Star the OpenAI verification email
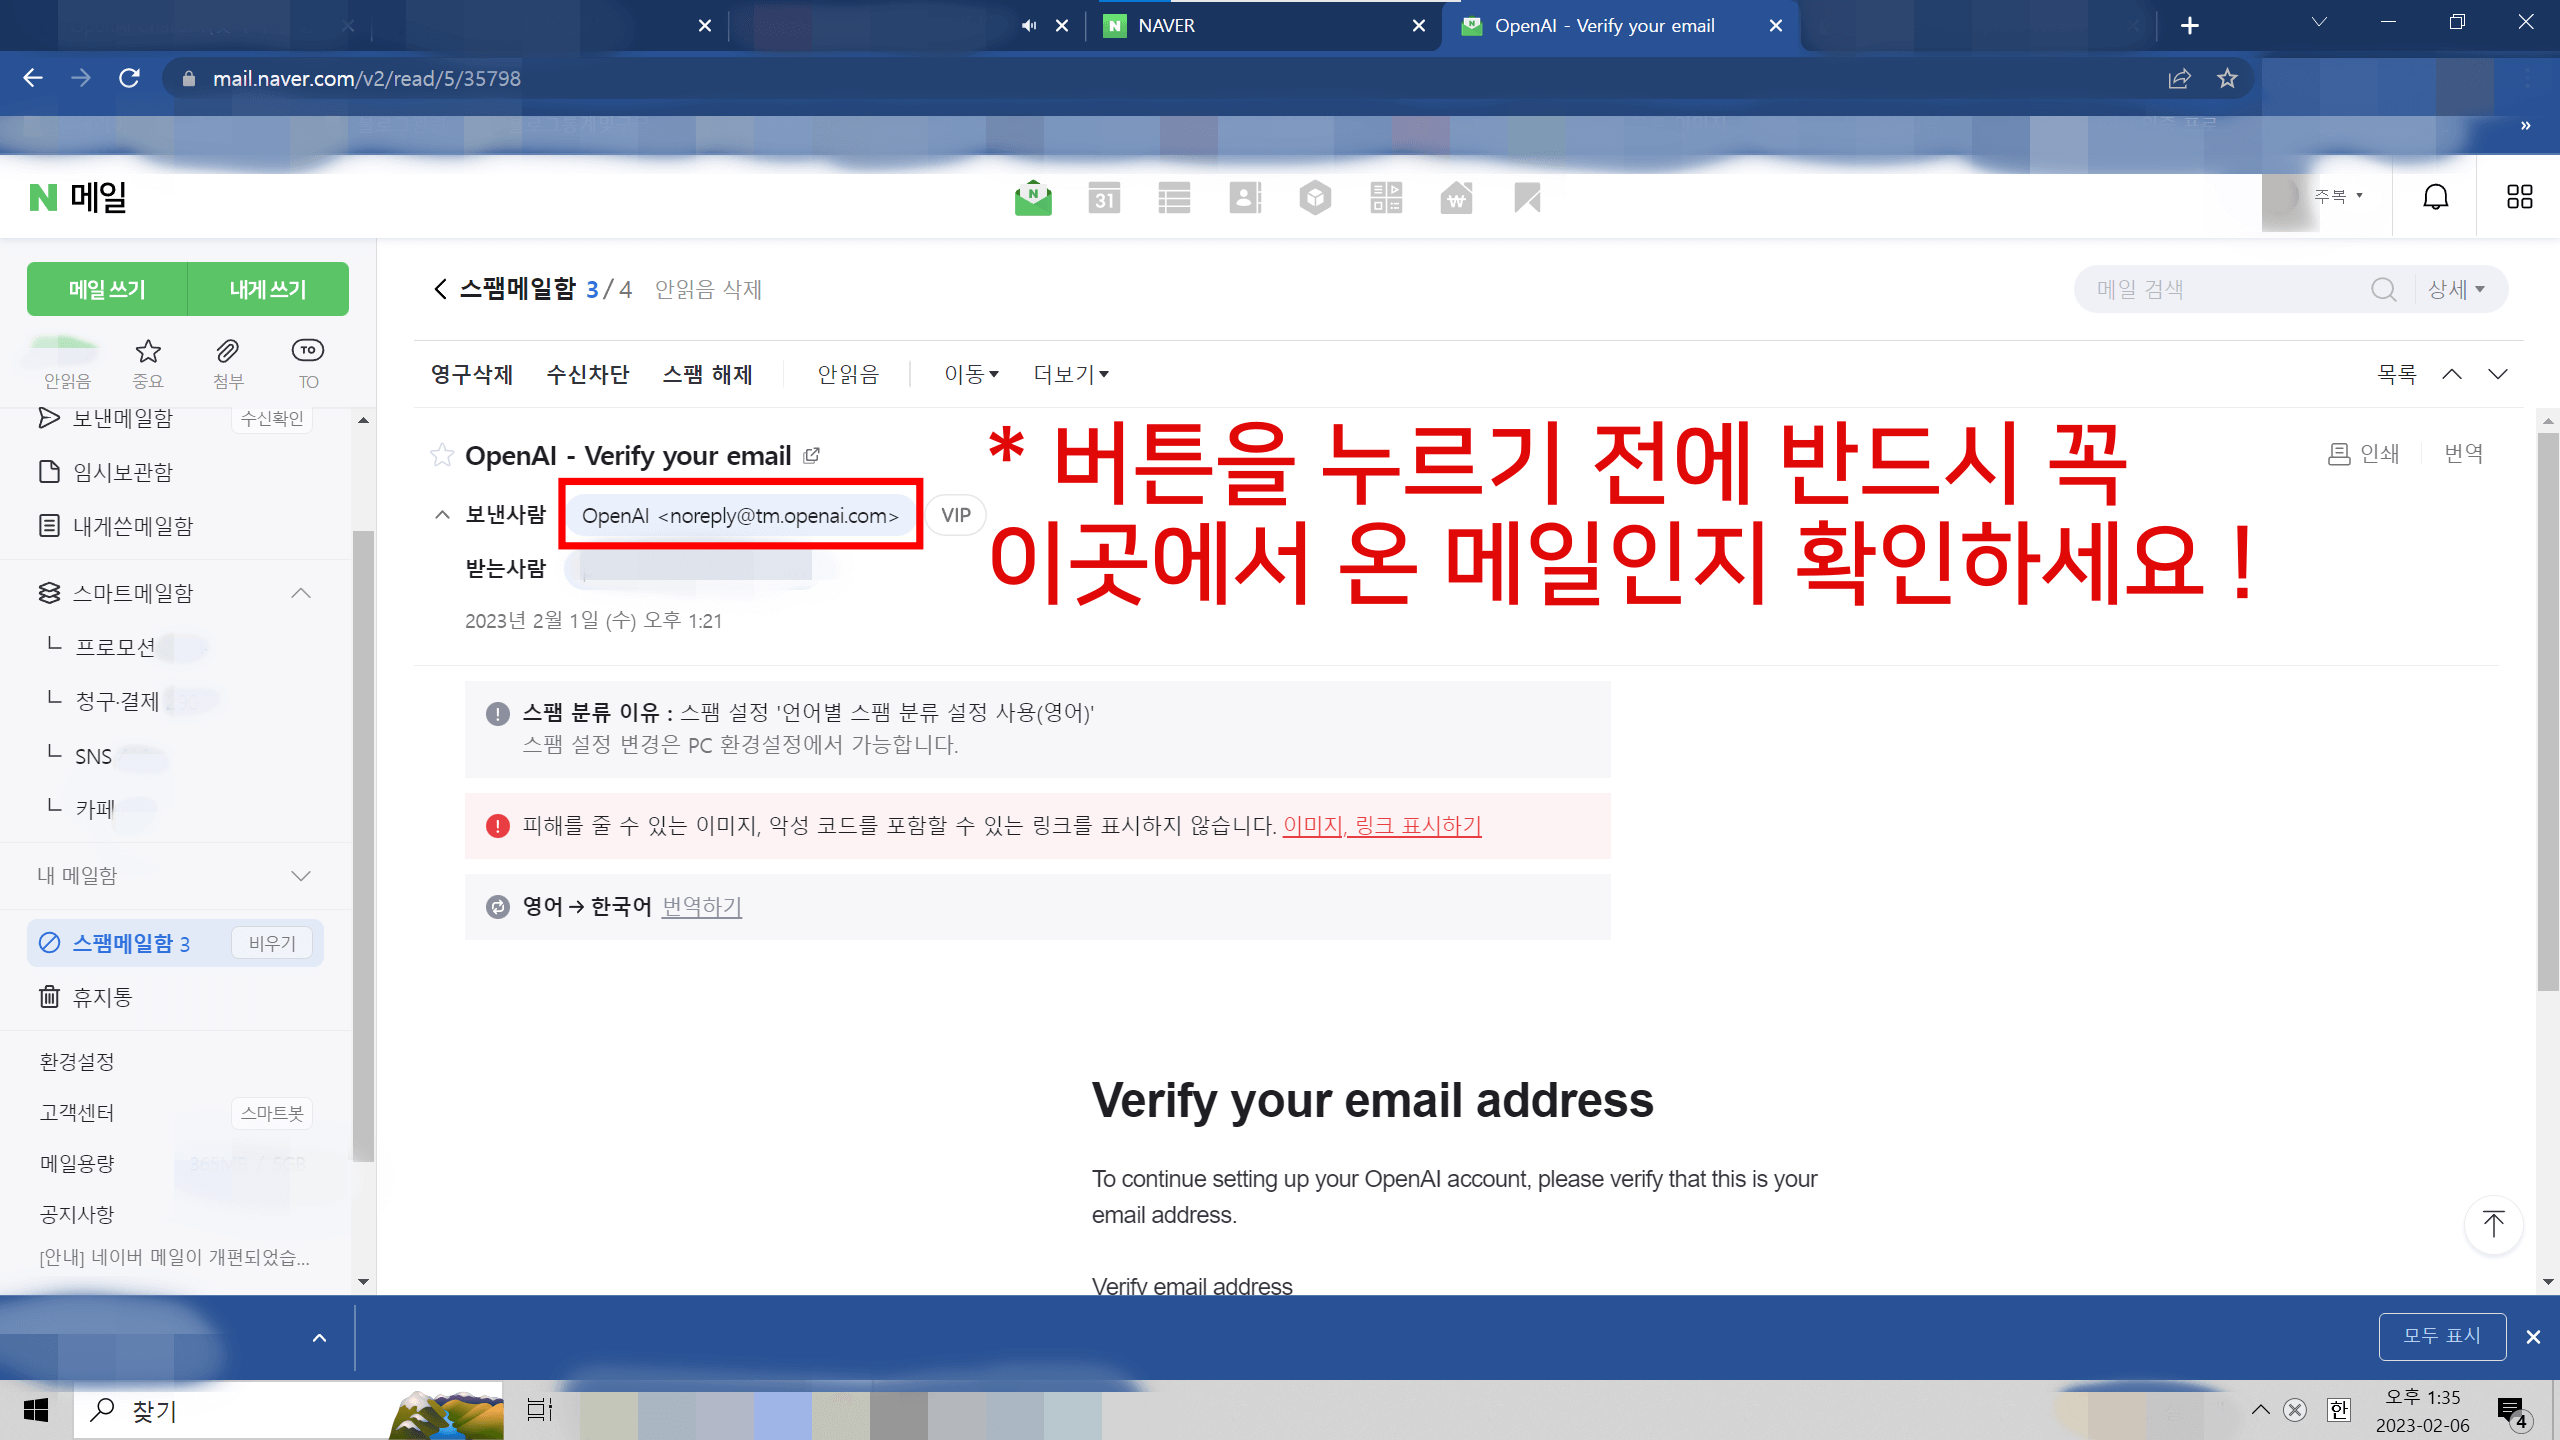2560x1440 pixels. point(440,455)
